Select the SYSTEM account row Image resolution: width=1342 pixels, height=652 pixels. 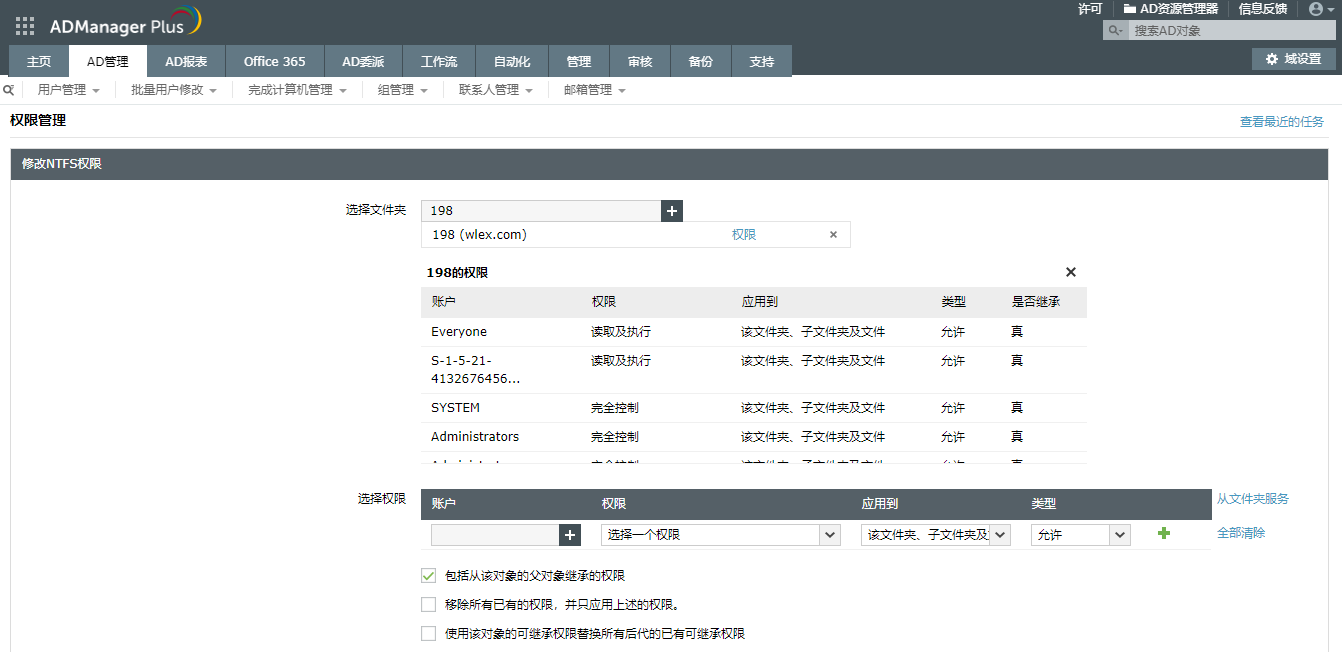754,408
